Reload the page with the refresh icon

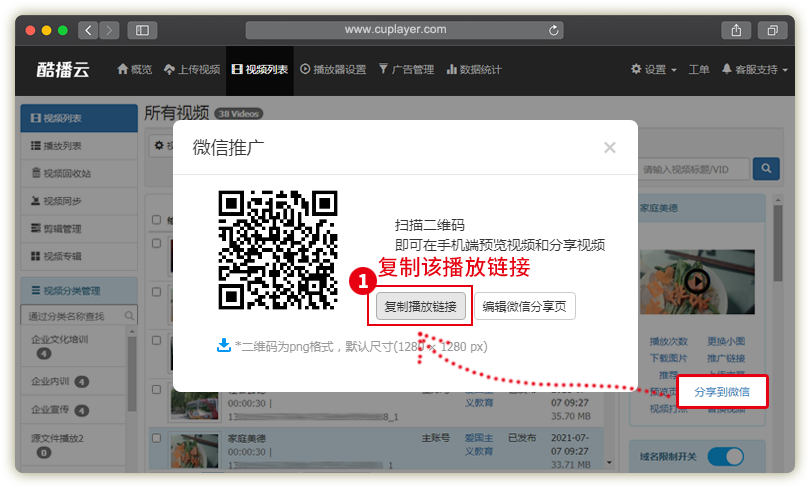click(553, 30)
